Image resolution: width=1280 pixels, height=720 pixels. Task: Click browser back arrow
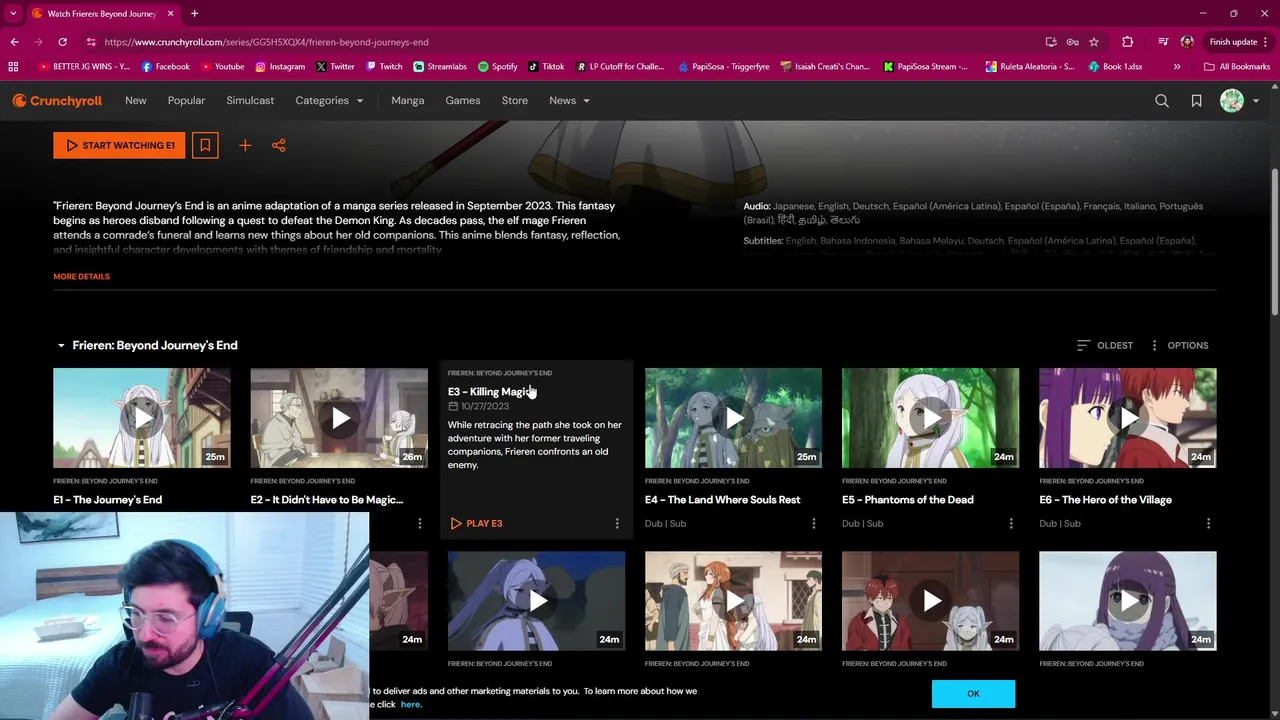(x=14, y=42)
